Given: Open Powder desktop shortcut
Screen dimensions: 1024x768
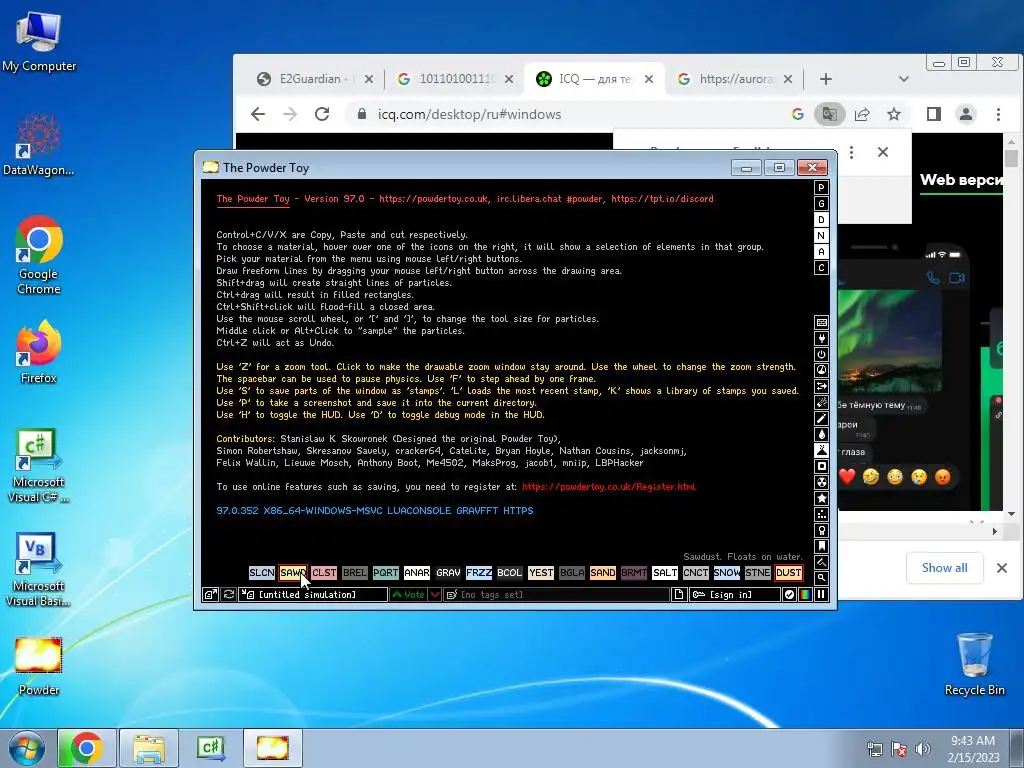Looking at the screenshot, I should [39, 665].
